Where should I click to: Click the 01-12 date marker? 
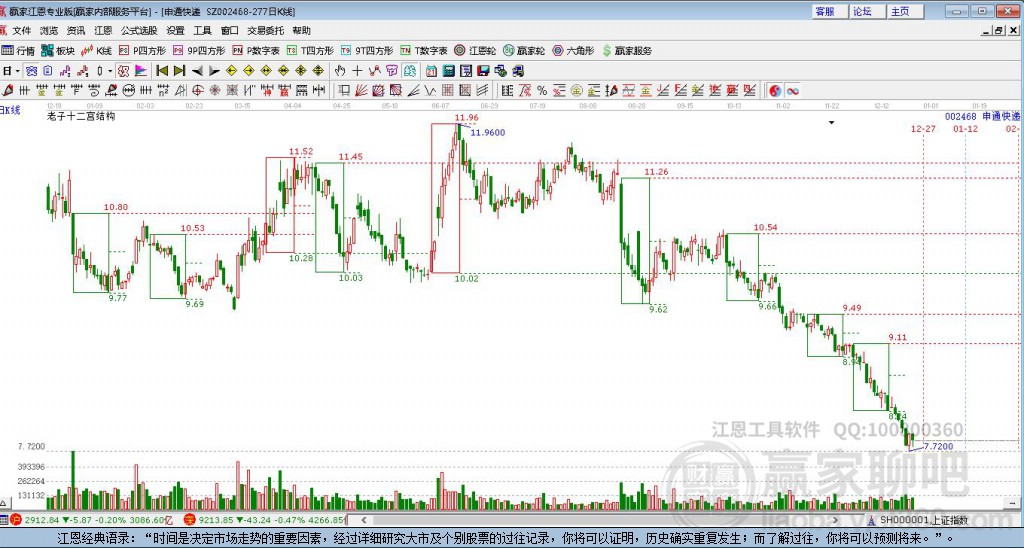click(965, 129)
